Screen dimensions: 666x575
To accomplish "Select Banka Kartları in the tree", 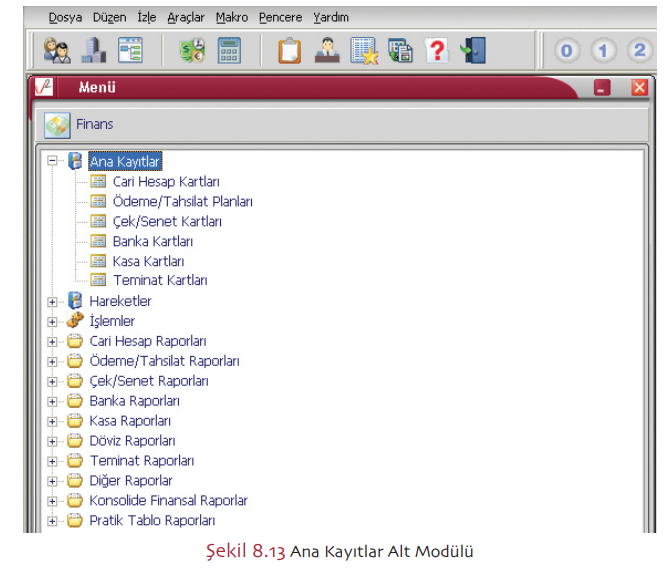I will [153, 241].
